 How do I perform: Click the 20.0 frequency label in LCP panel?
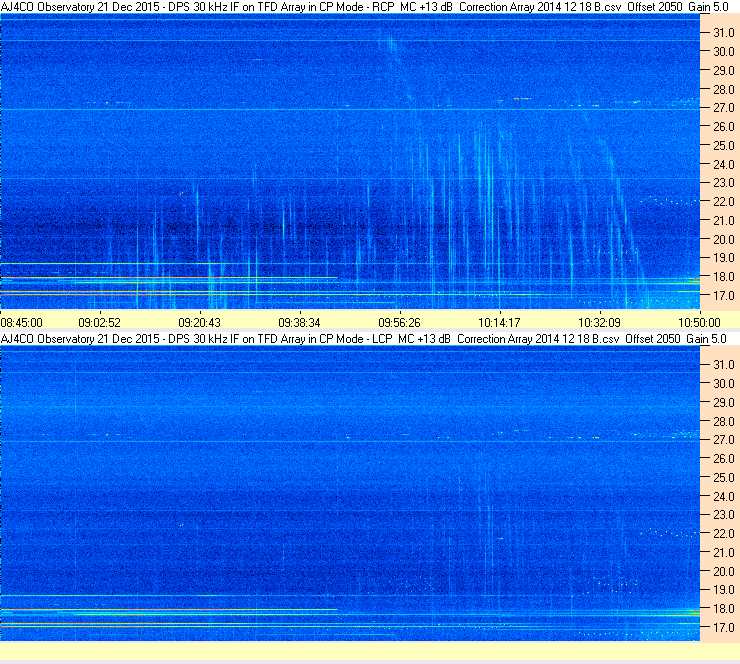[x=724, y=572]
